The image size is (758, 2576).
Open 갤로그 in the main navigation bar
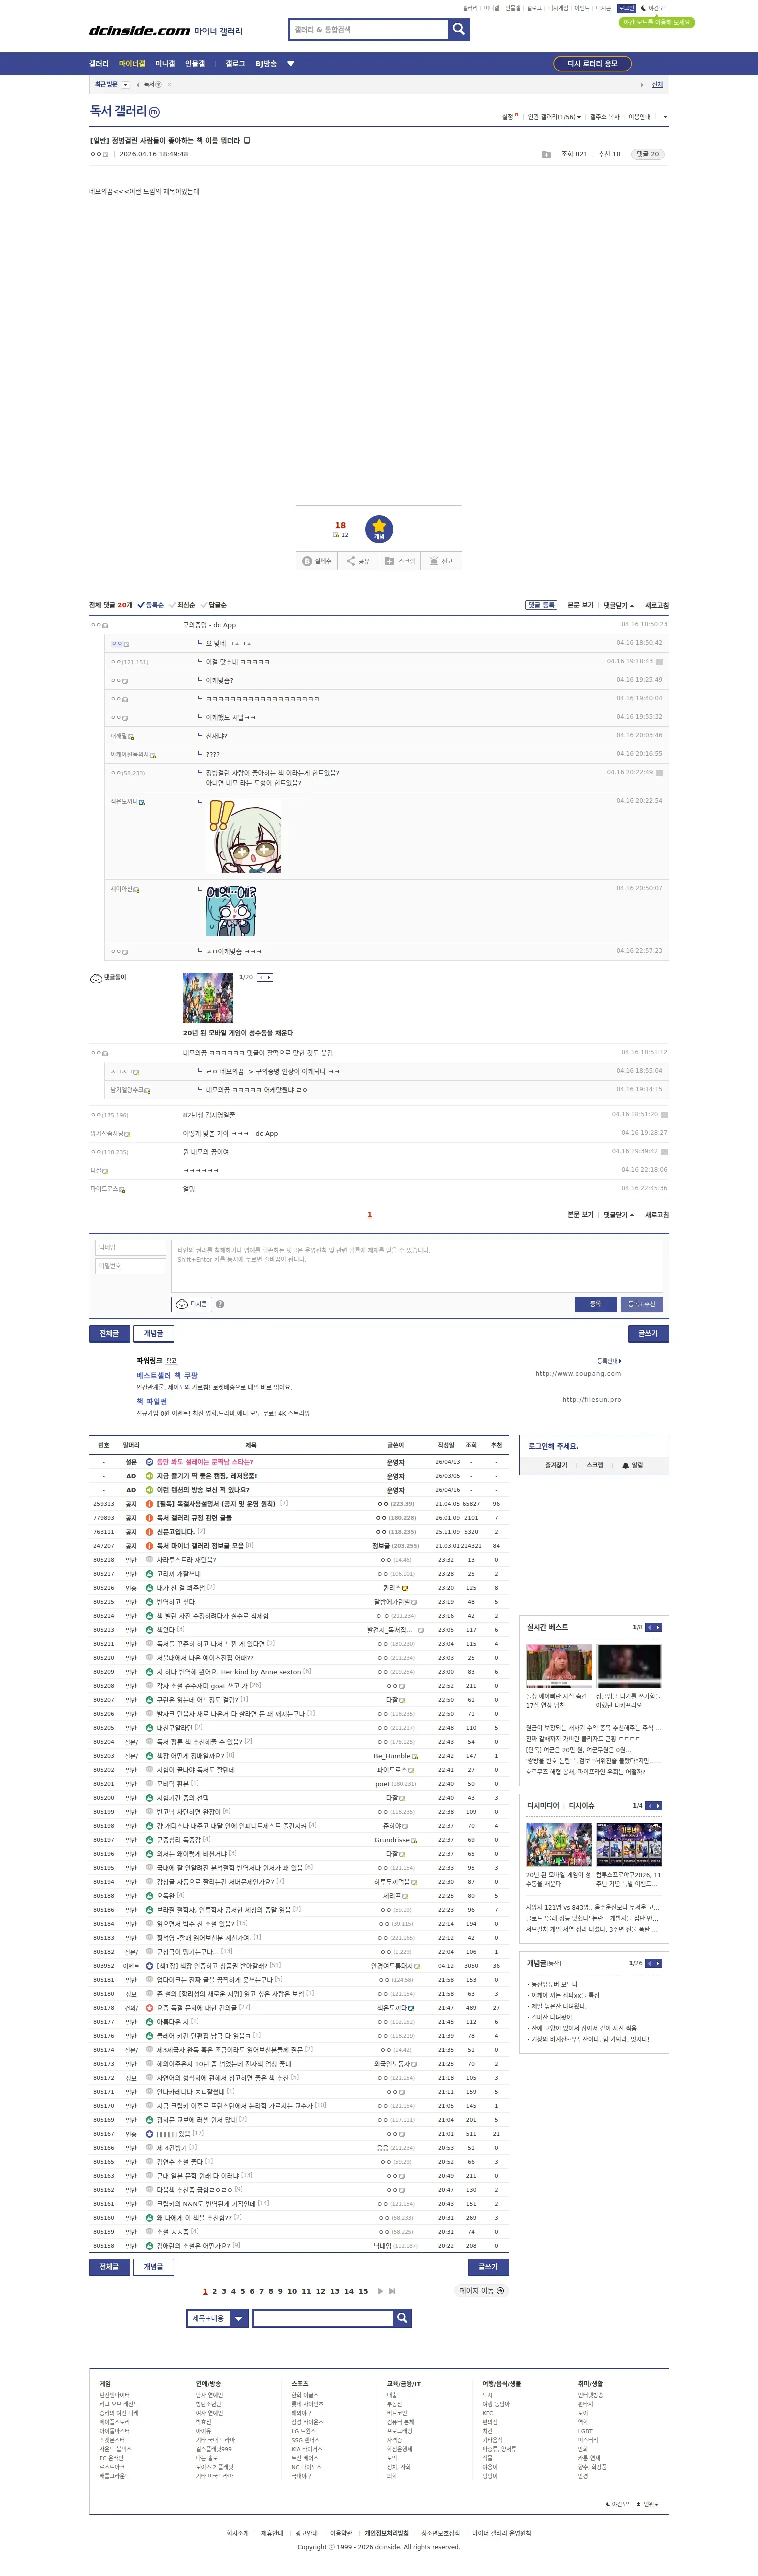[x=235, y=64]
